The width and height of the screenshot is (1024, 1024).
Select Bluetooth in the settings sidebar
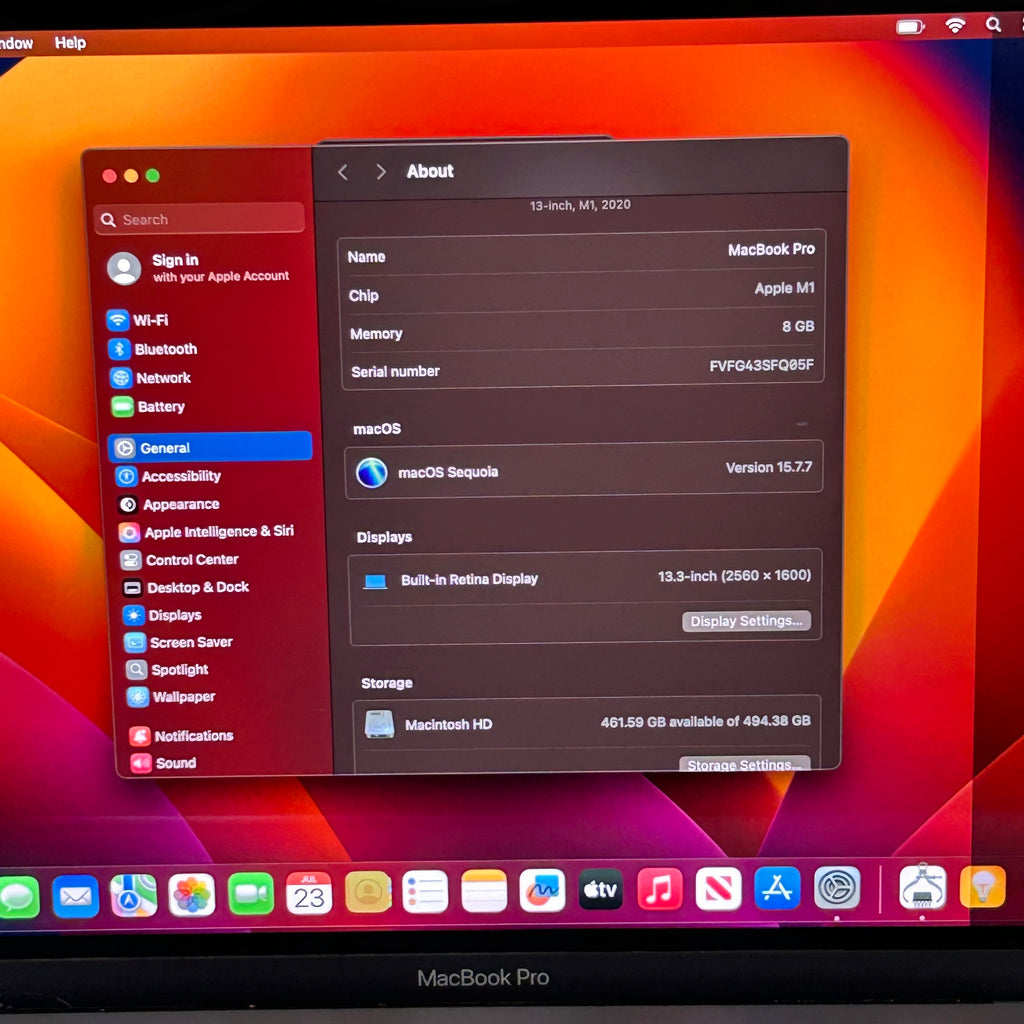[x=153, y=349]
